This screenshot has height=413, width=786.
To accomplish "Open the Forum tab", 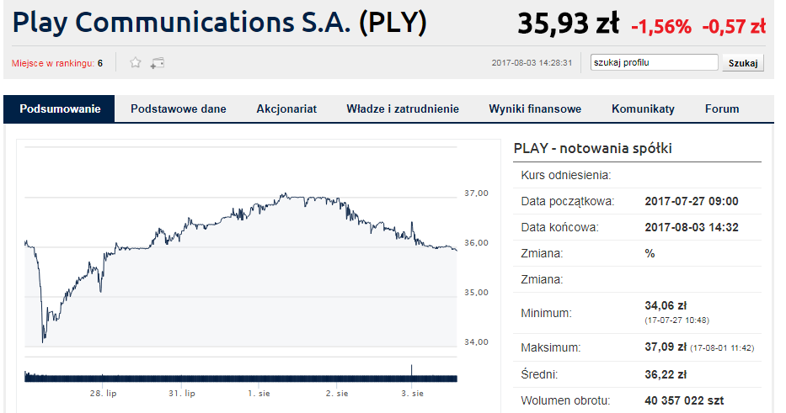I will 722,109.
